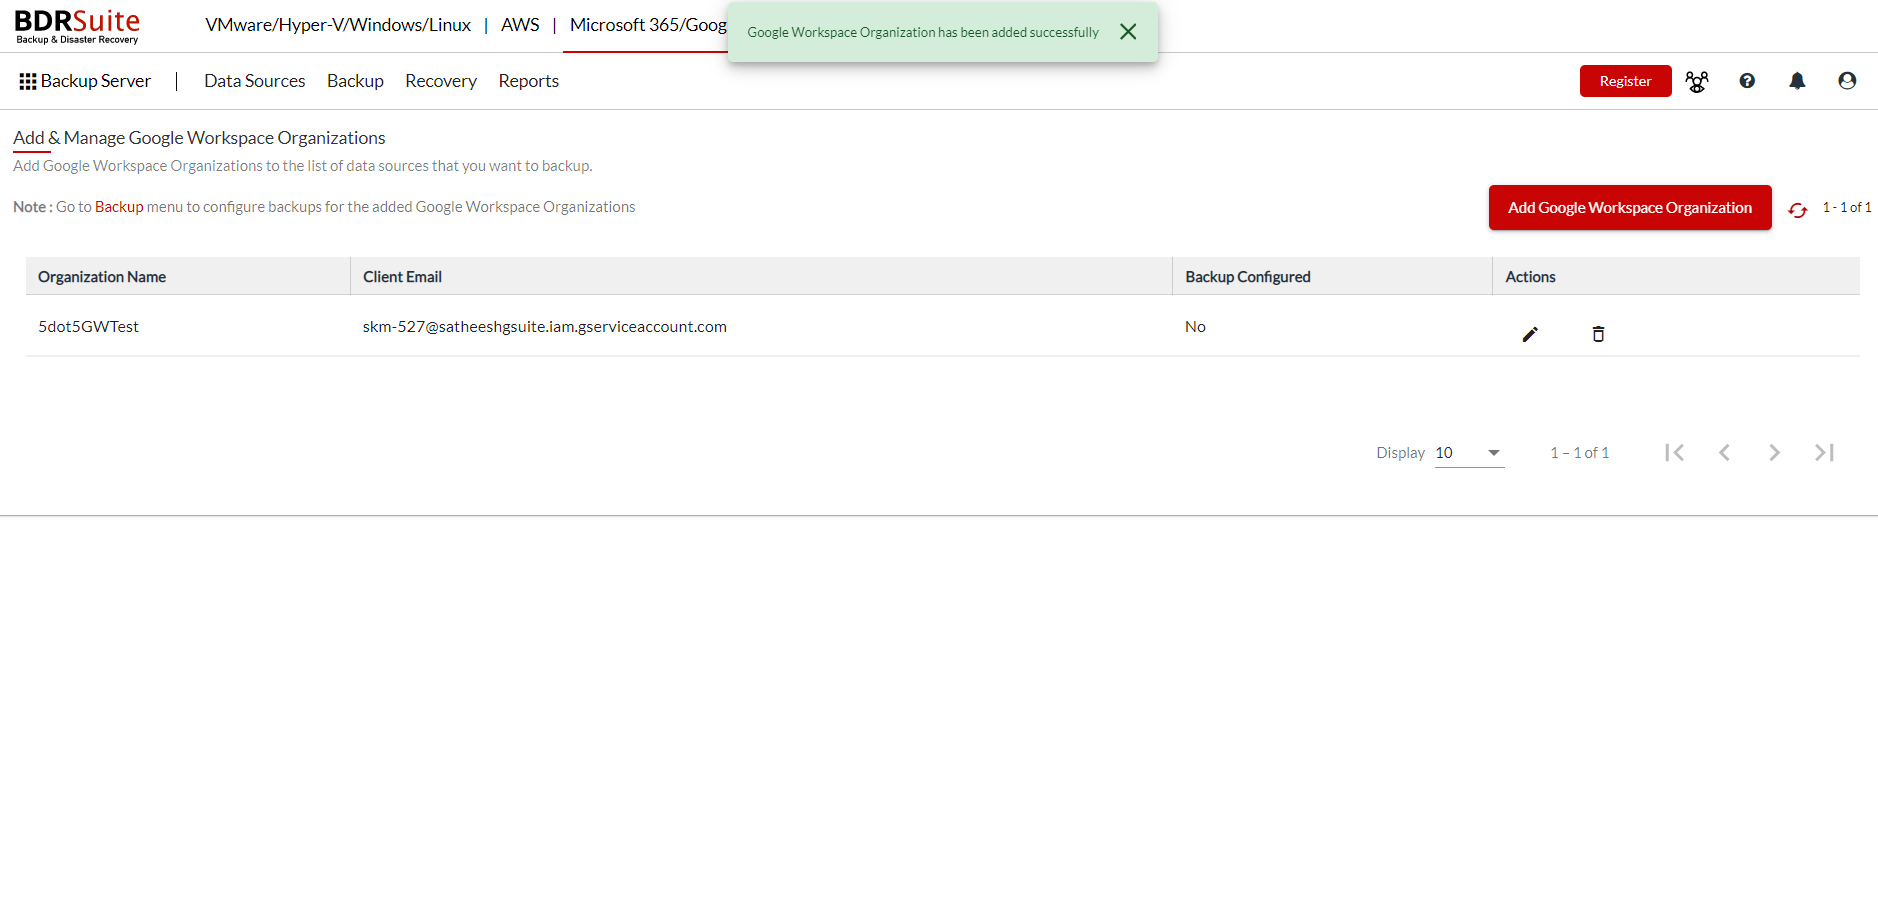The height and width of the screenshot is (912, 1878).
Task: Click the skm-527 client email cell
Action: [x=545, y=327]
